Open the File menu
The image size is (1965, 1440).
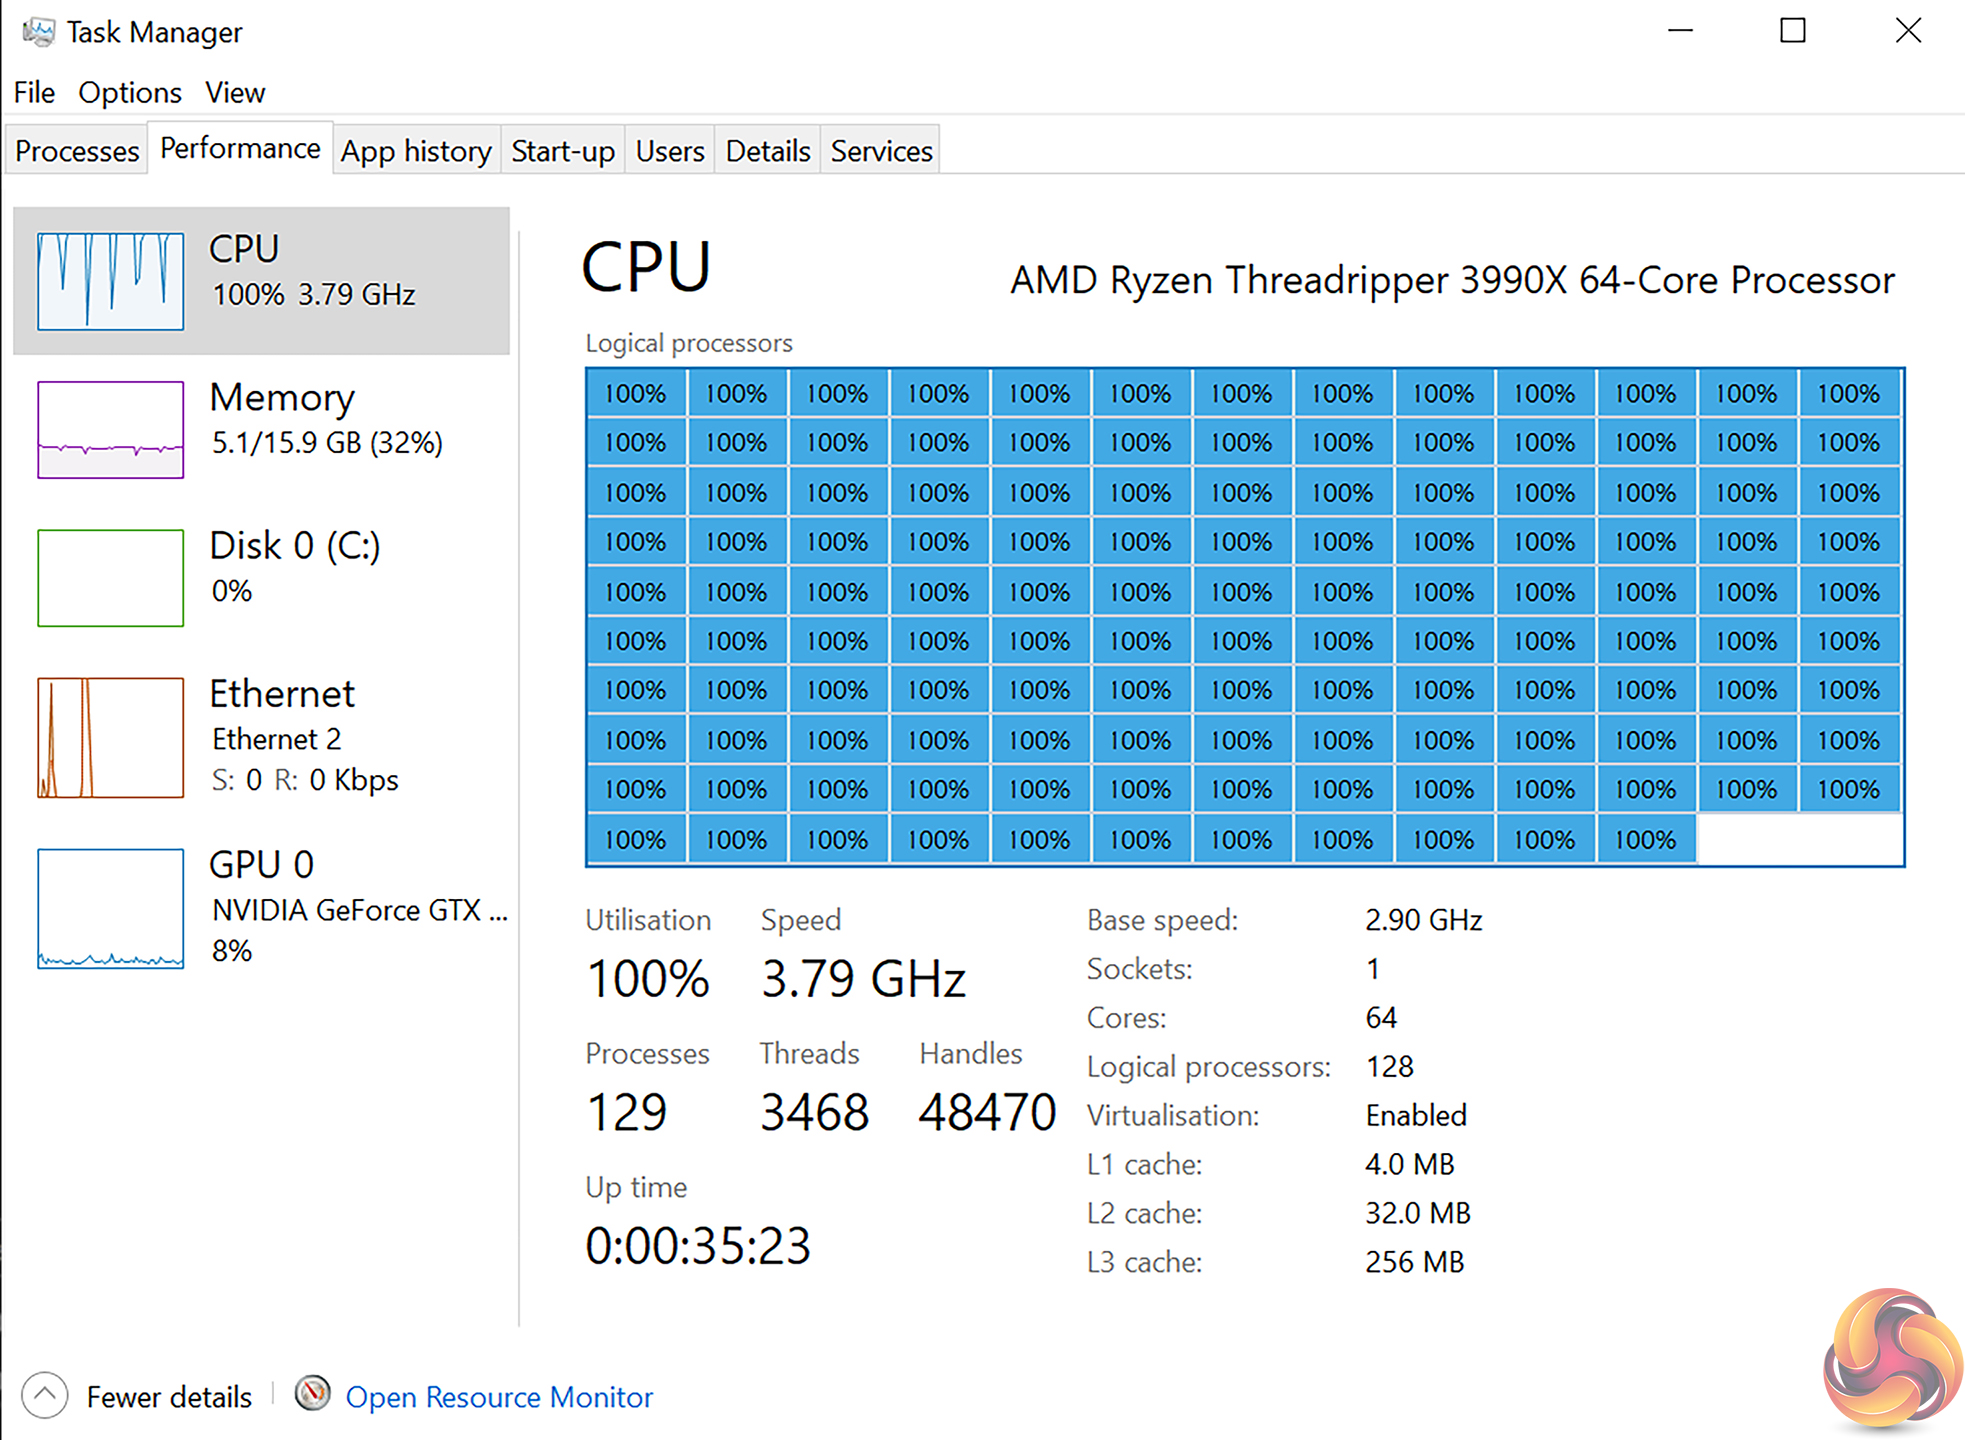click(34, 93)
